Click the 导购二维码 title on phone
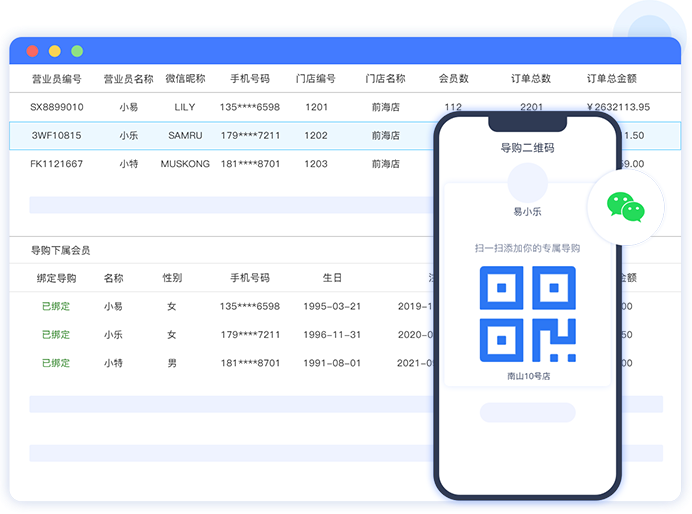This screenshot has width=692, height=514. (x=527, y=148)
